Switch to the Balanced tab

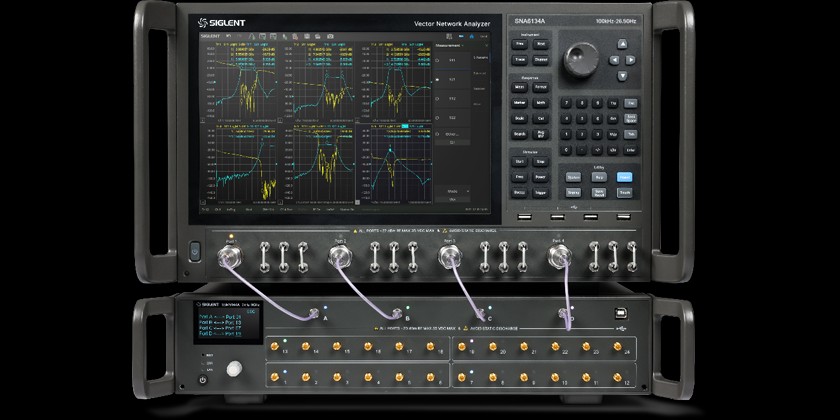click(x=481, y=73)
